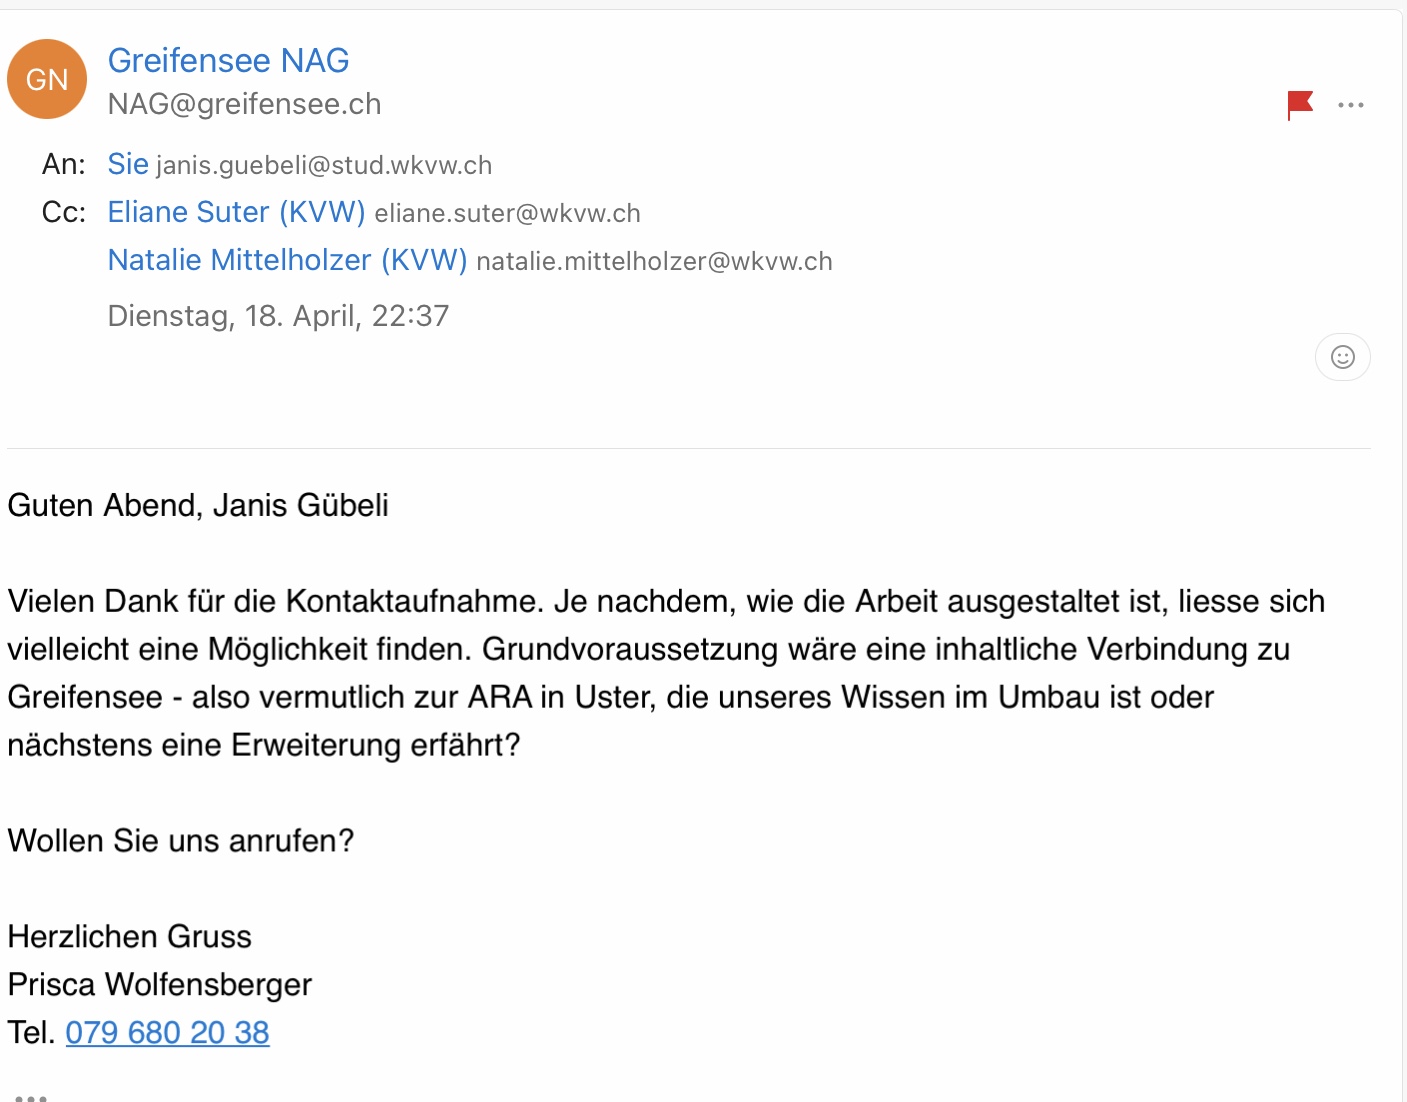Click the sender address NAG@greifensee.ch
This screenshot has width=1407, height=1102.
pyautogui.click(x=244, y=104)
